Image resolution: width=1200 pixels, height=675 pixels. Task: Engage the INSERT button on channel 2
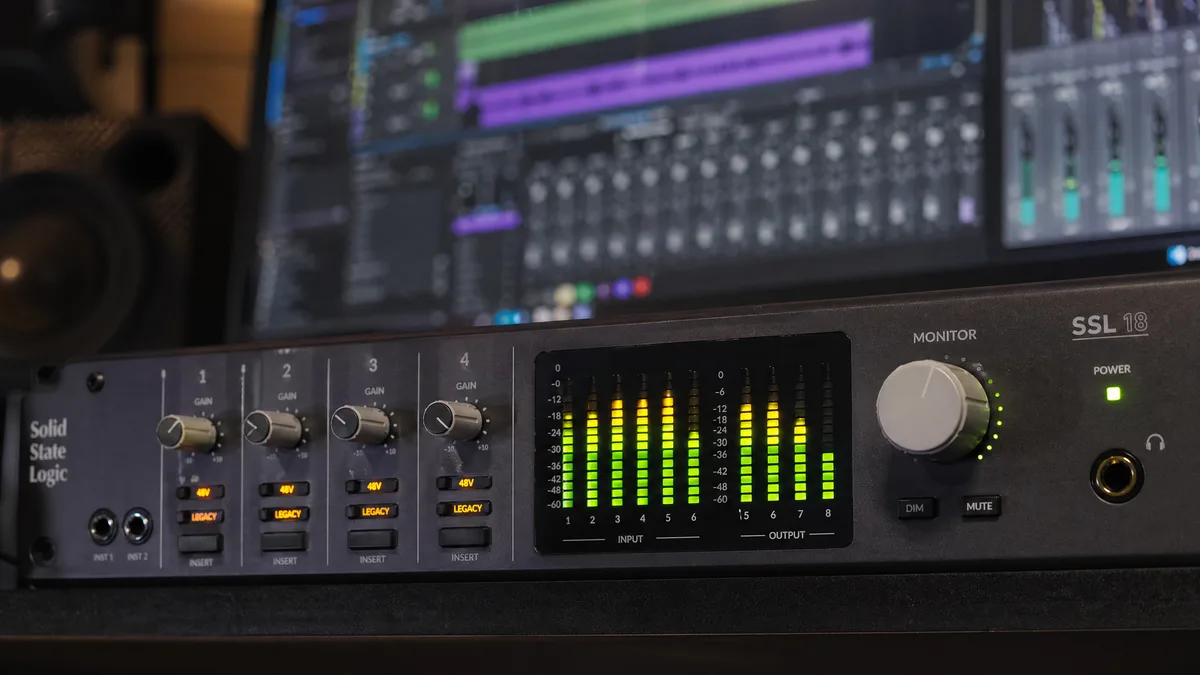285,541
